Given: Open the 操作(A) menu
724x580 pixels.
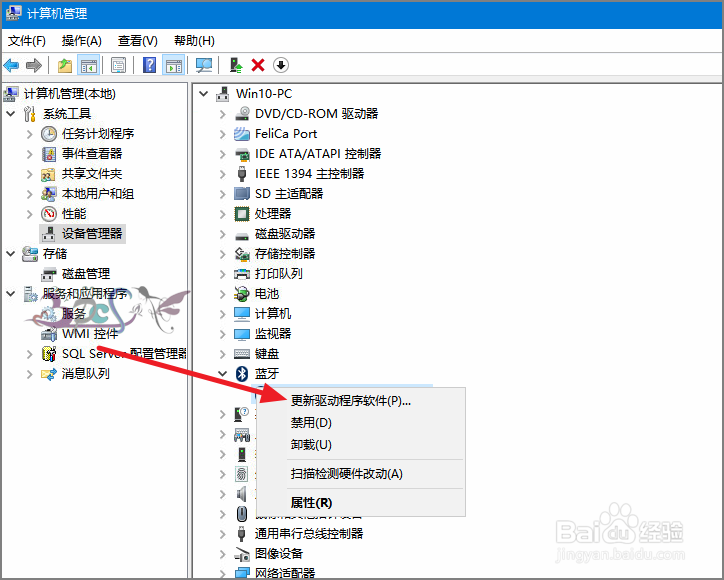Looking at the screenshot, I should point(82,41).
